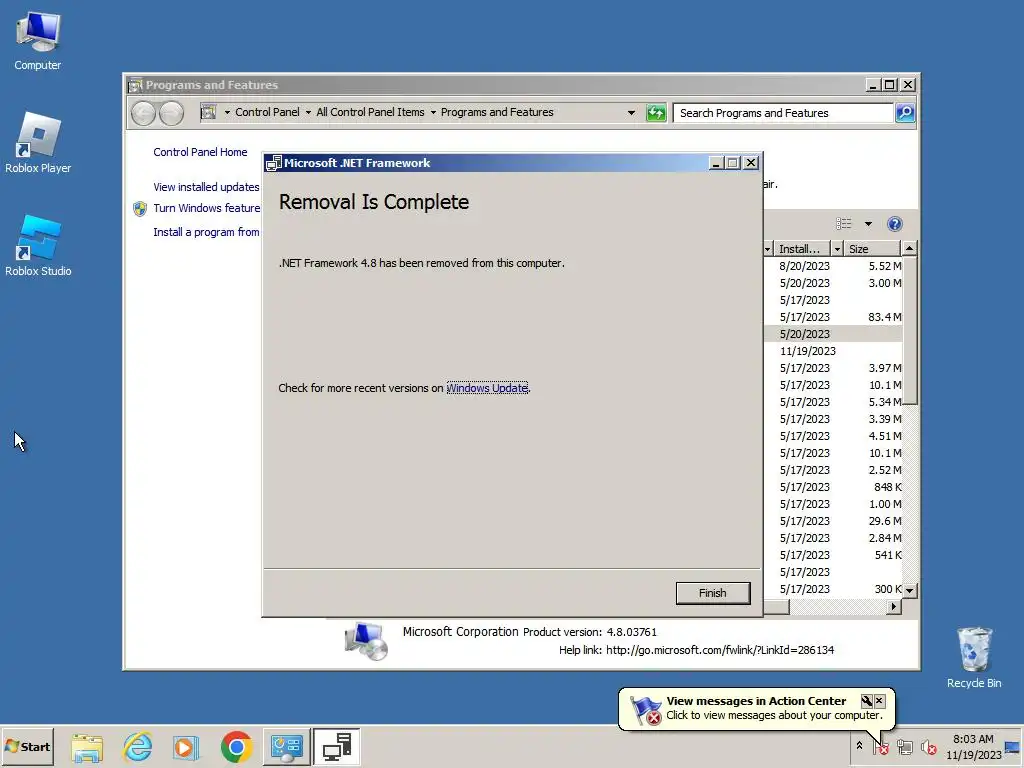Switch to the .NET Framework setup taskbar button
Image resolution: width=1024 pixels, height=768 pixels.
pos(336,746)
